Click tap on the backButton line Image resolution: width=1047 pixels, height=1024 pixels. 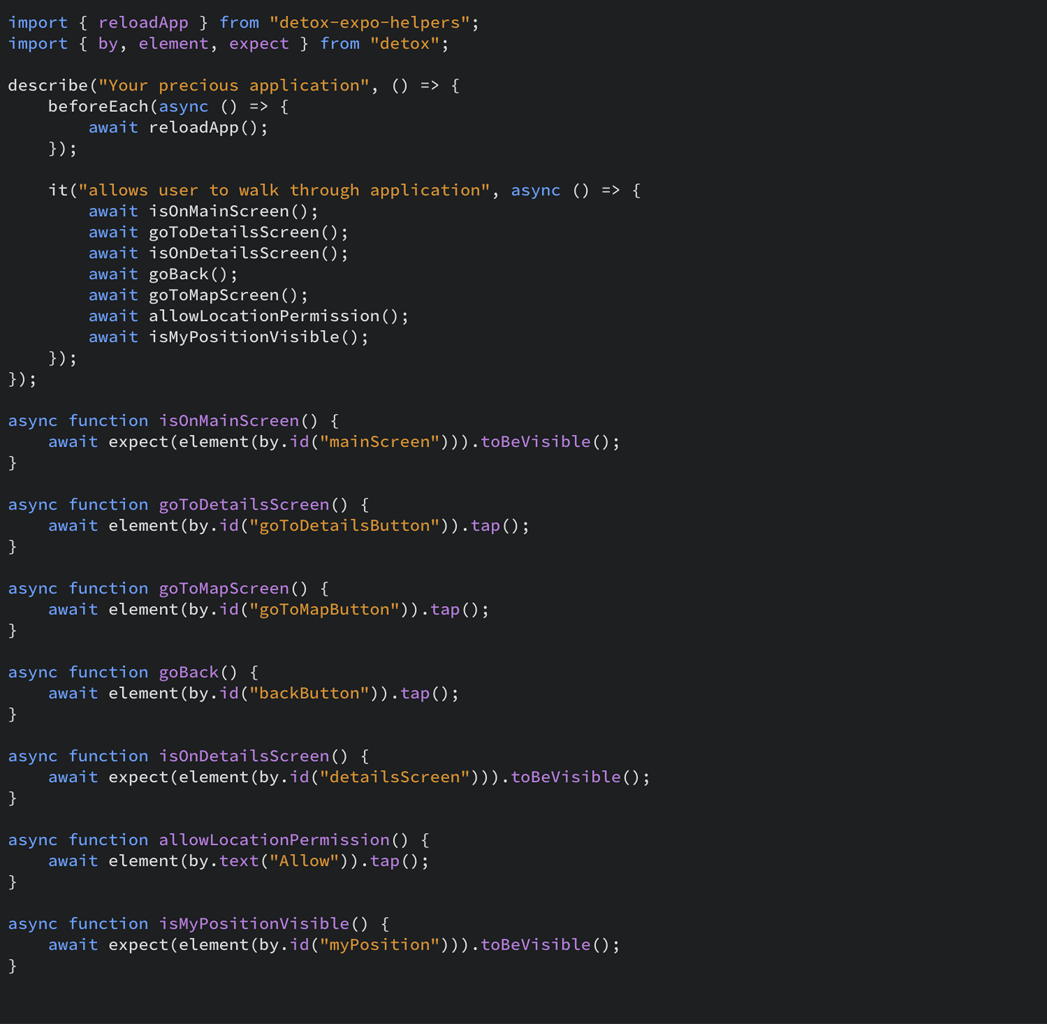pyautogui.click(x=415, y=693)
